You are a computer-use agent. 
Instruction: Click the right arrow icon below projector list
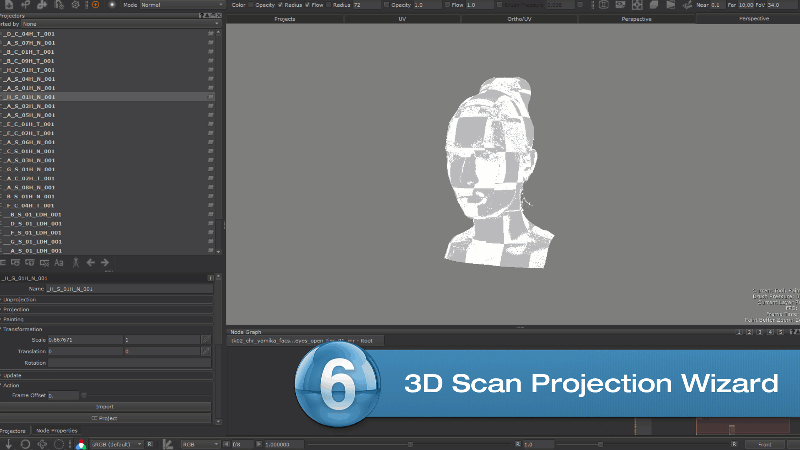[105, 262]
